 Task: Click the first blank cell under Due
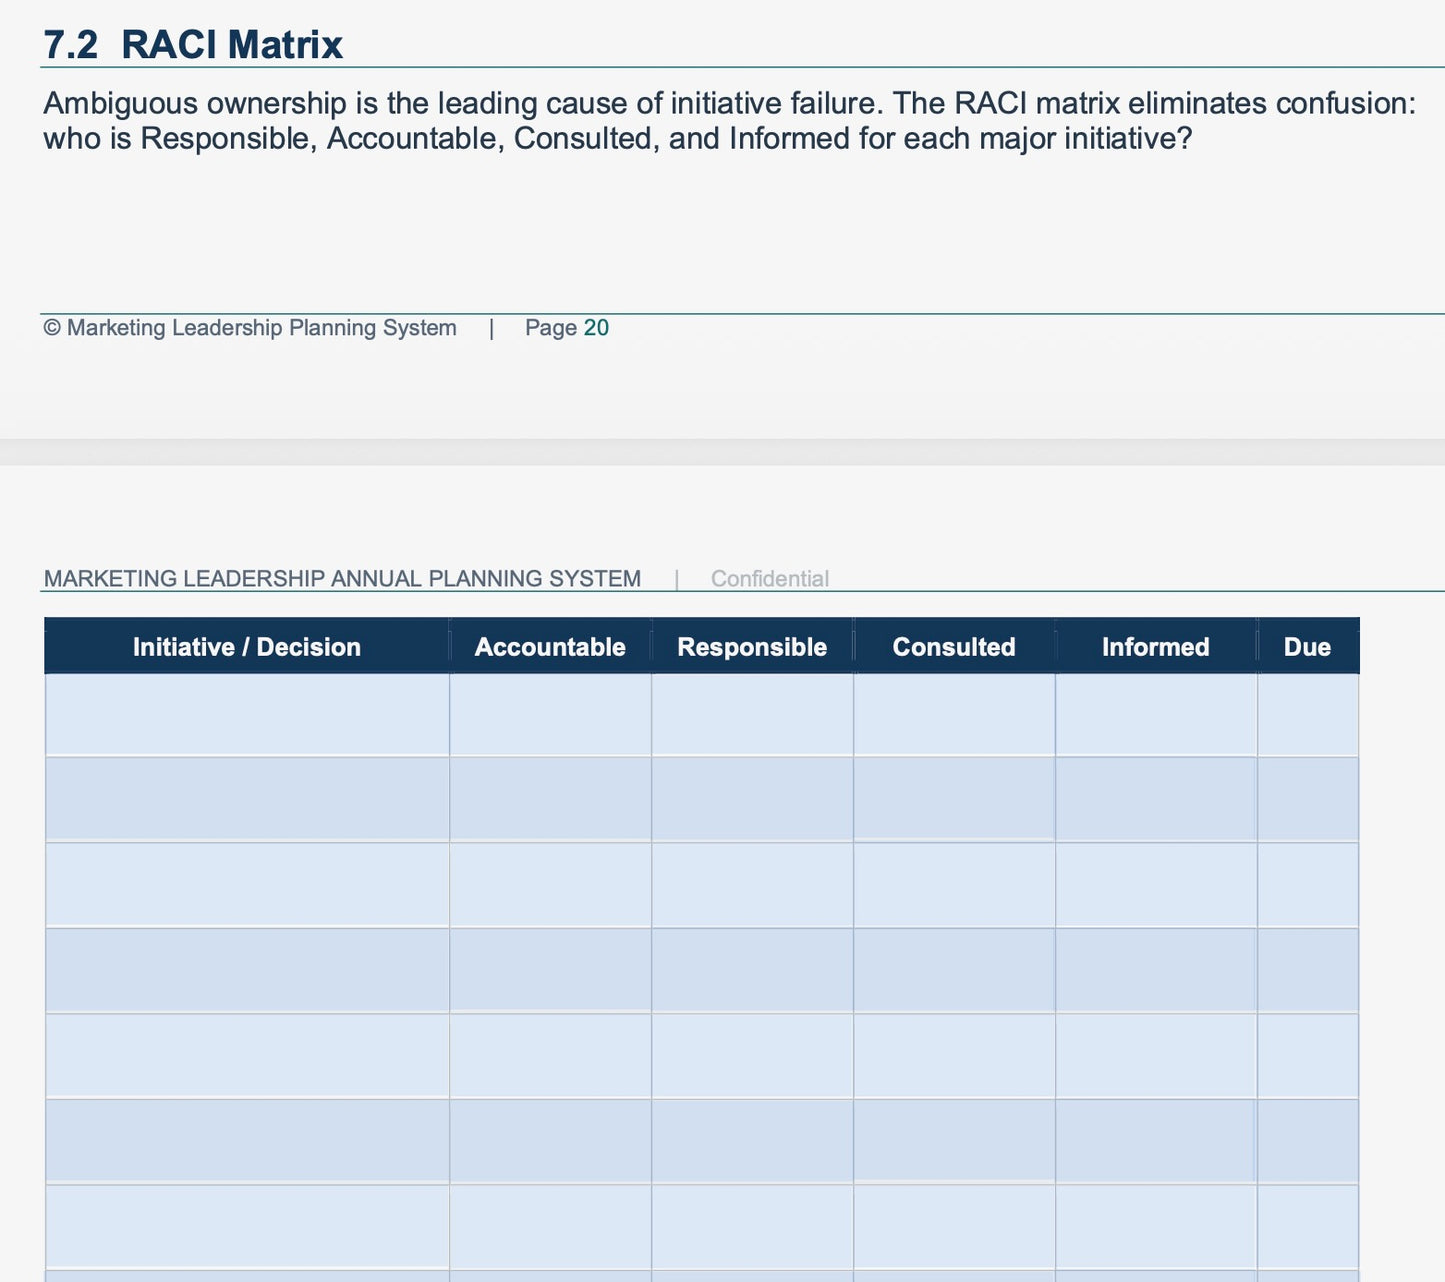1308,715
